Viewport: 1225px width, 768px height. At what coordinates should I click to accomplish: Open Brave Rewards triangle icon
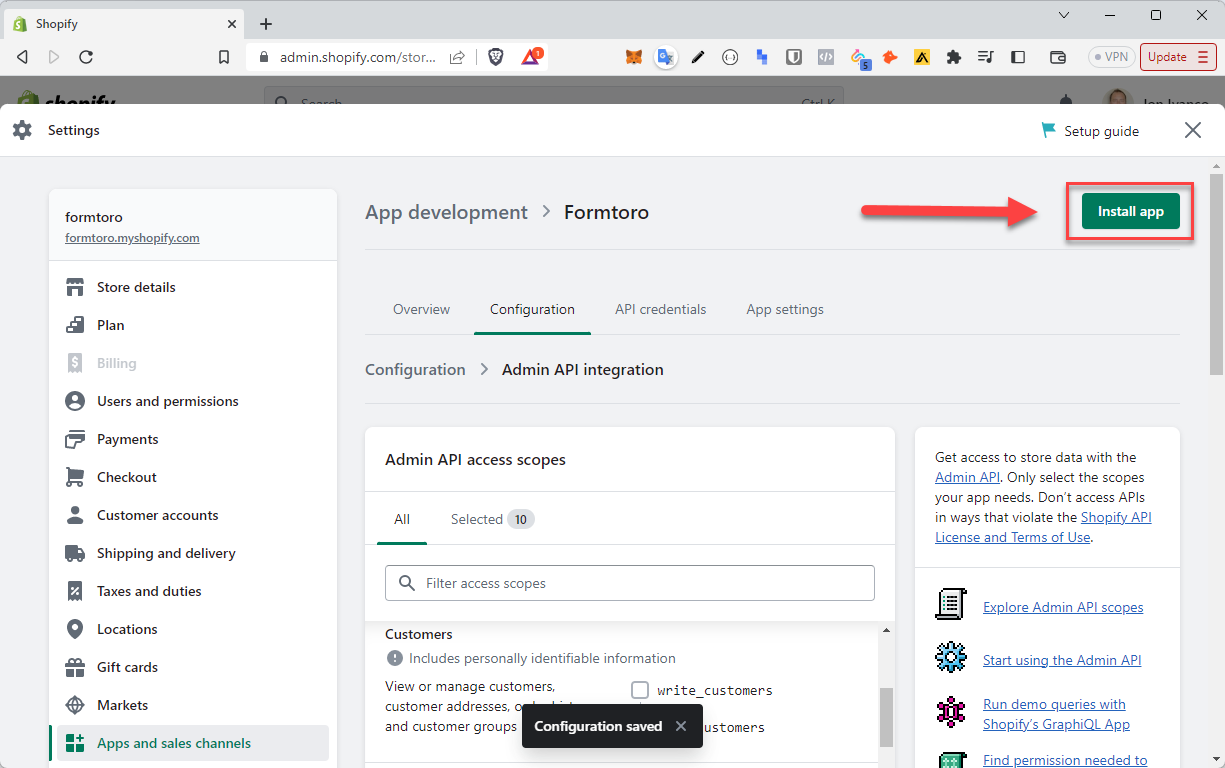pos(531,57)
